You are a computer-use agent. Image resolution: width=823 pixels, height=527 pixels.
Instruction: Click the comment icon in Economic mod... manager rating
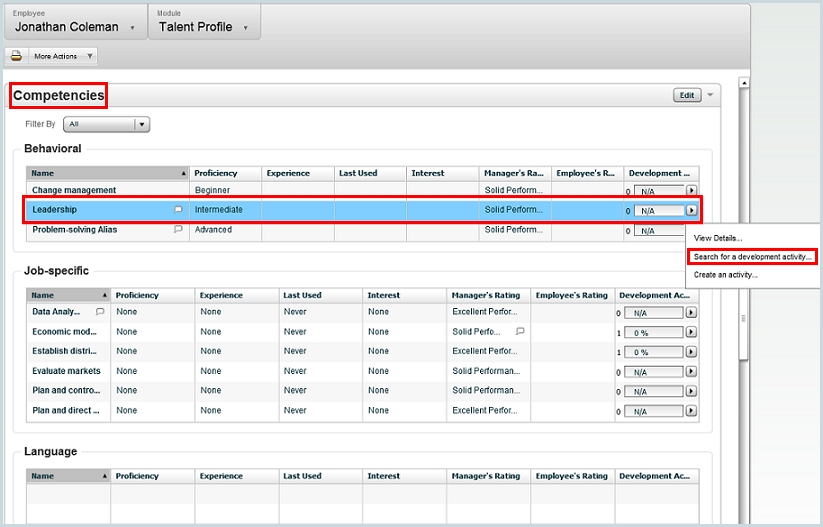pos(520,331)
